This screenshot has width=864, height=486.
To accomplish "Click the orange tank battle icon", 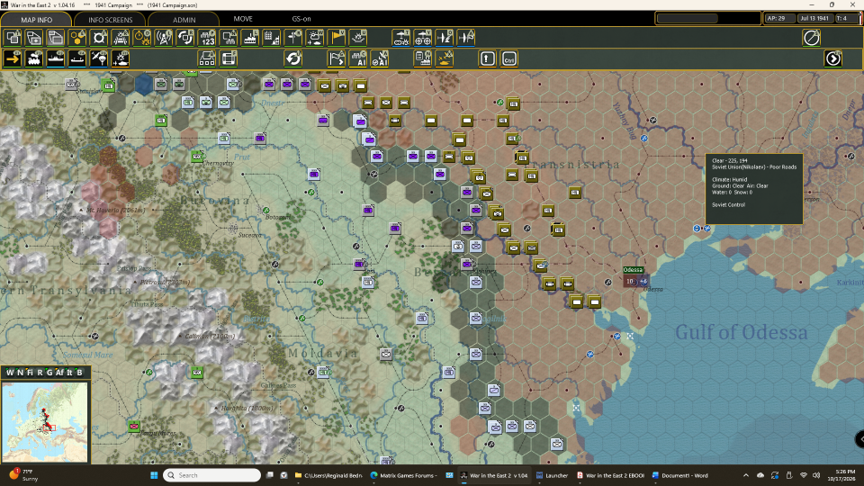I will click(444, 58).
